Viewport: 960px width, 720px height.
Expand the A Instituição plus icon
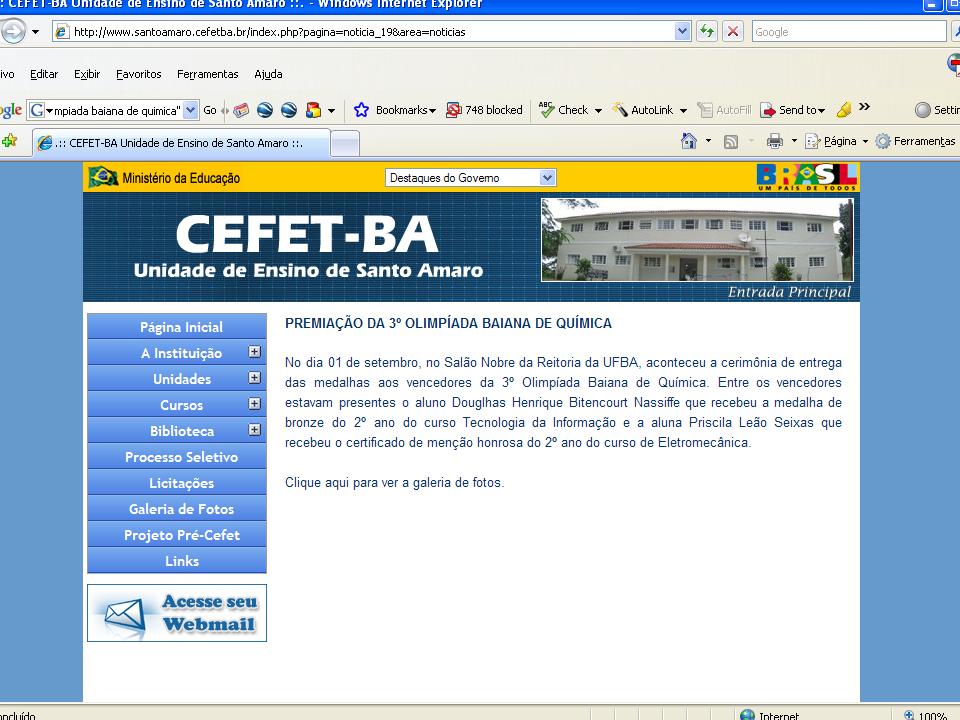pyautogui.click(x=255, y=352)
